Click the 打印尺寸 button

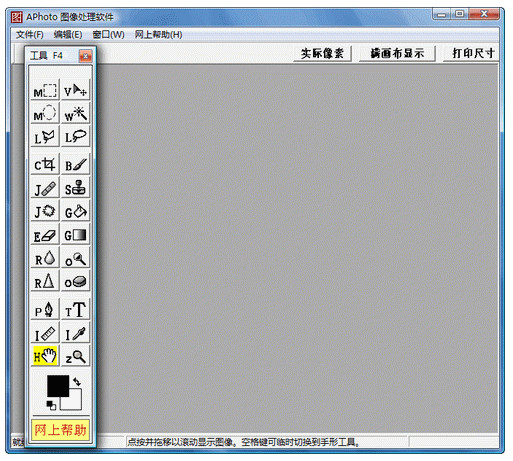pyautogui.click(x=472, y=53)
